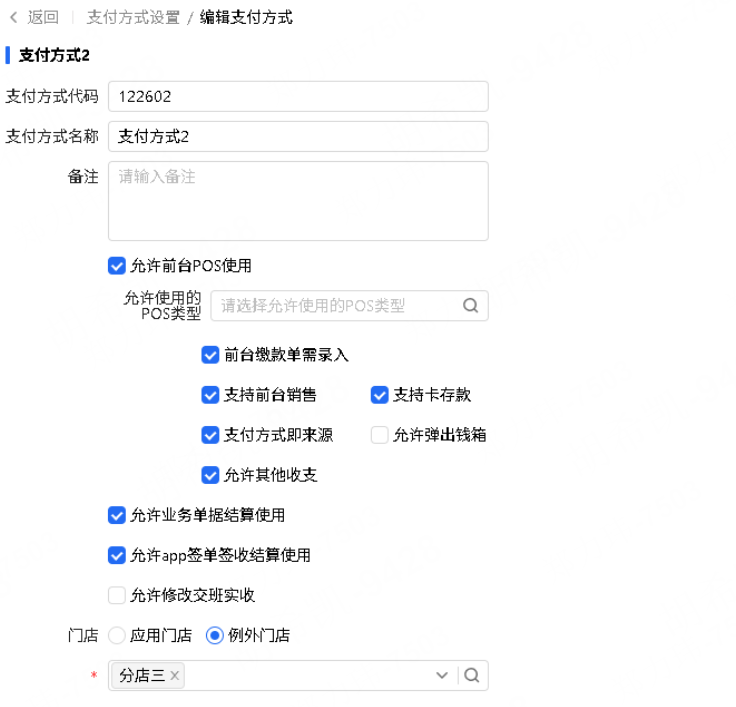Screen dimensions: 736x707
Task: Expand the store selection dropdown arrow
Action: 442,676
